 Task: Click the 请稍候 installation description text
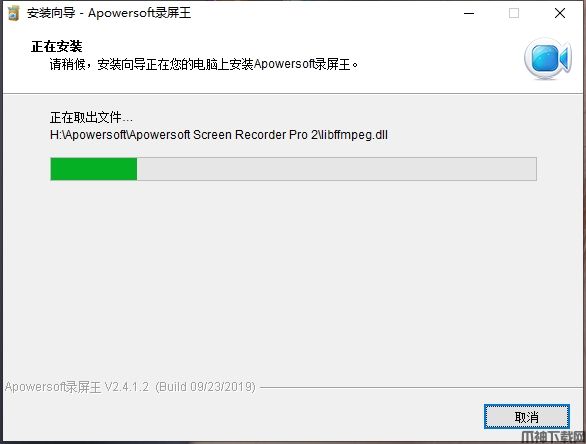[x=204, y=64]
